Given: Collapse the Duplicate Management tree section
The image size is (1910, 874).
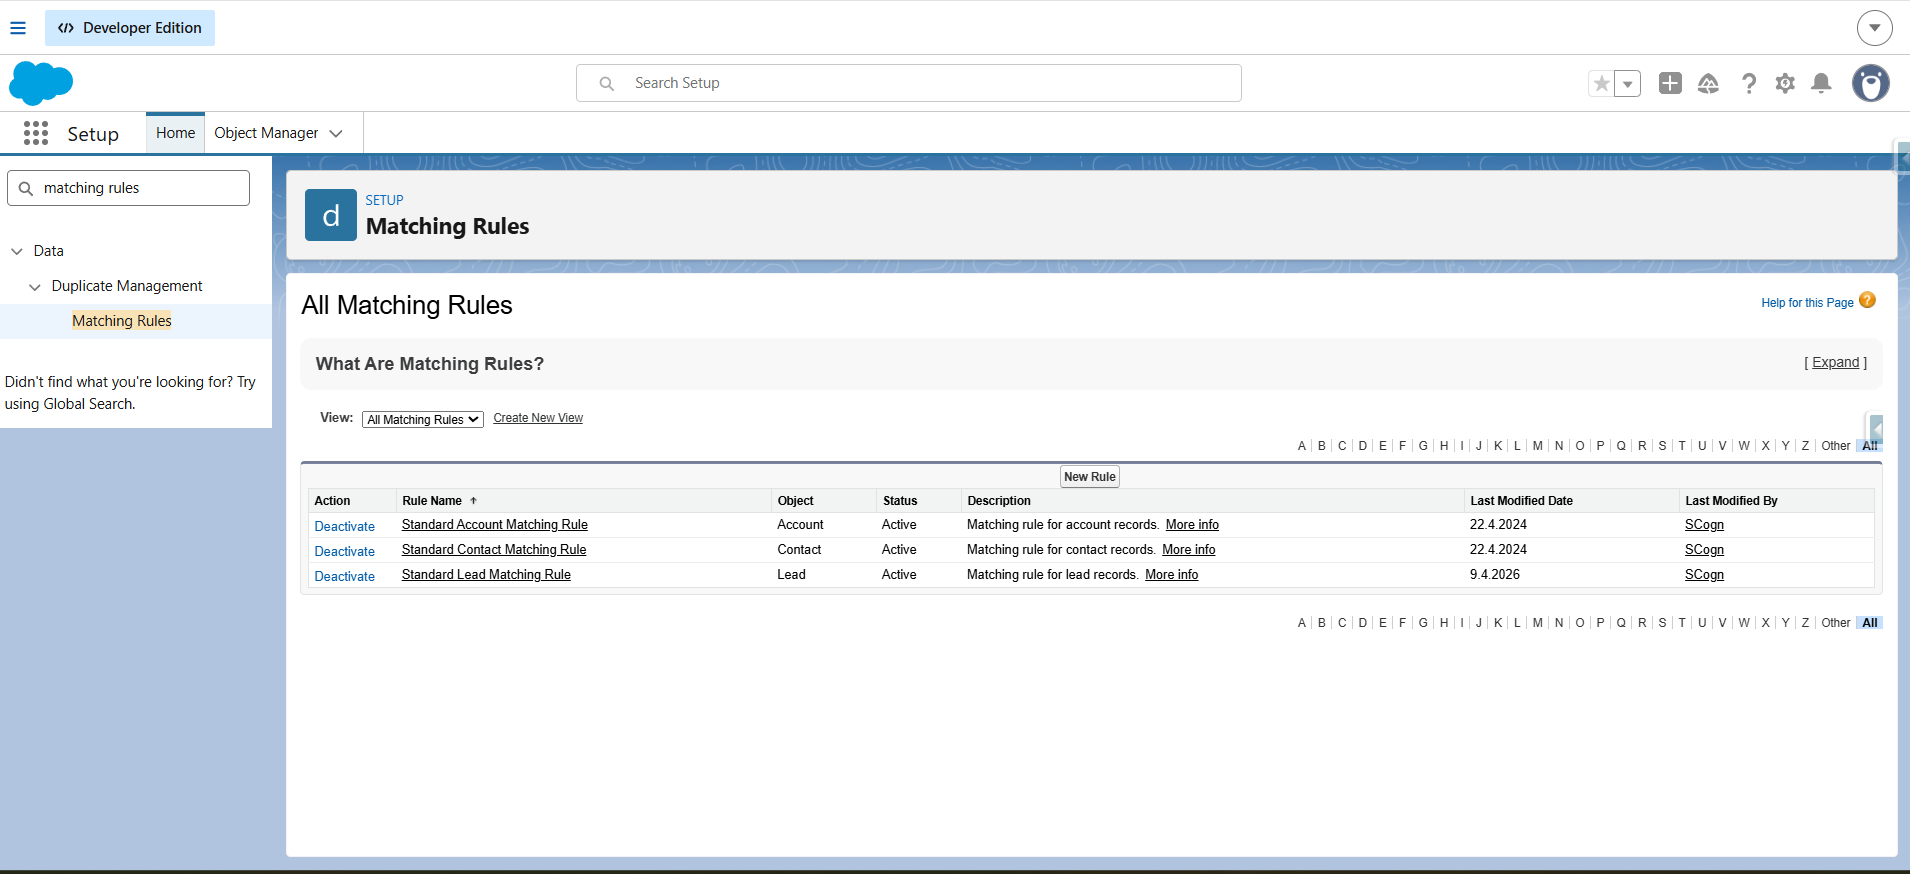Looking at the screenshot, I should pyautogui.click(x=35, y=287).
